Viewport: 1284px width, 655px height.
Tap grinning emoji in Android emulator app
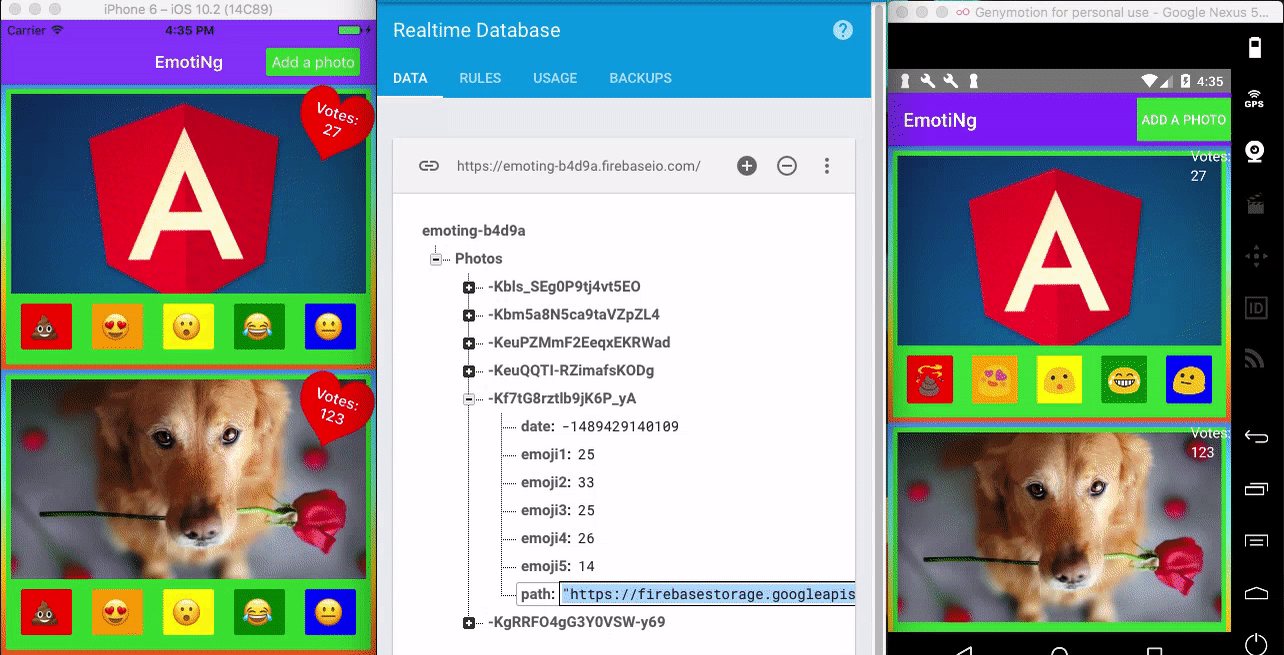[1124, 380]
